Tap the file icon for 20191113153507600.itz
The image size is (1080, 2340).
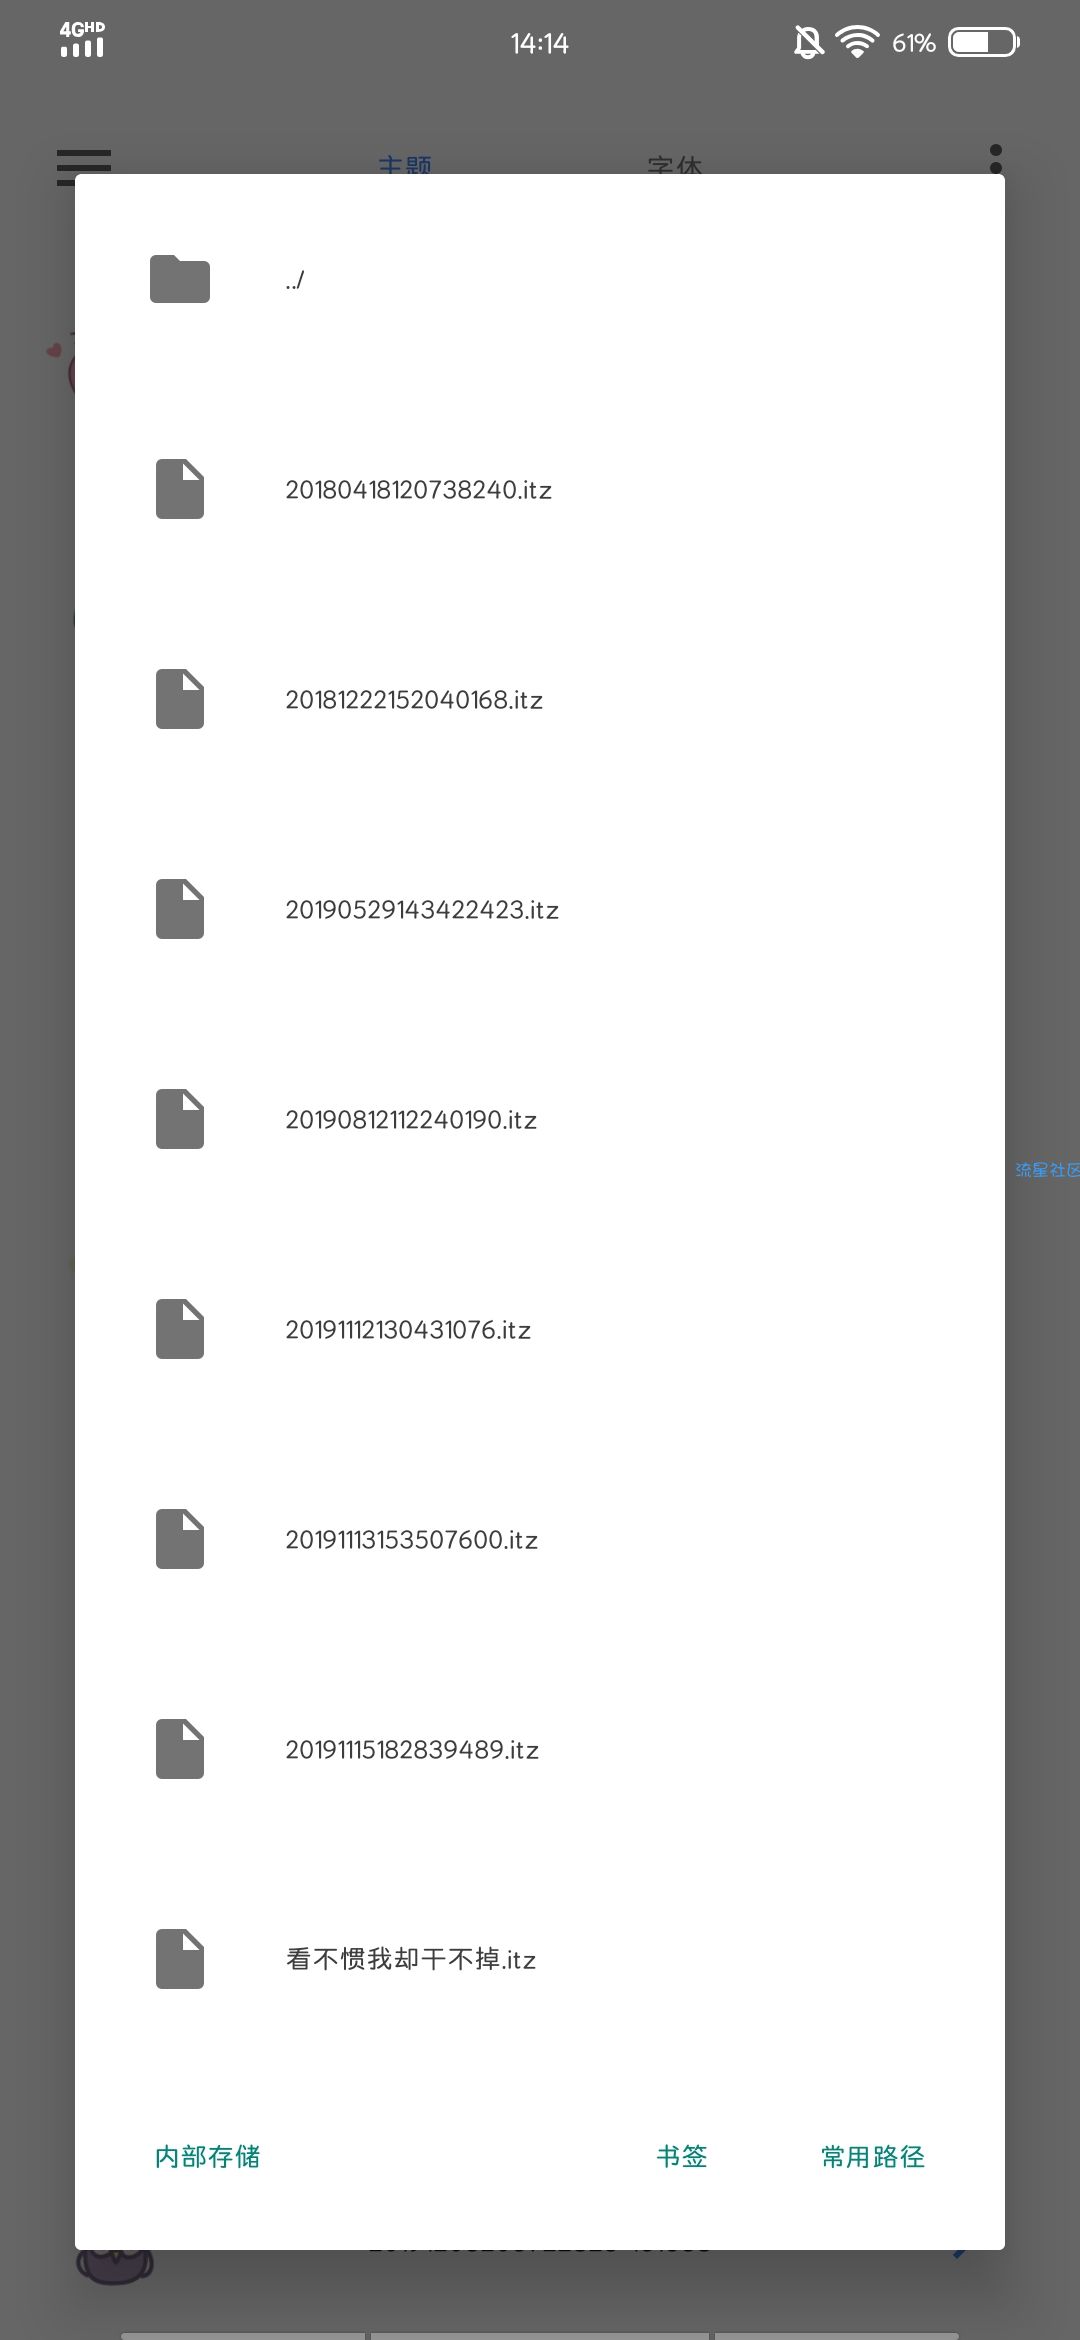coord(180,1539)
